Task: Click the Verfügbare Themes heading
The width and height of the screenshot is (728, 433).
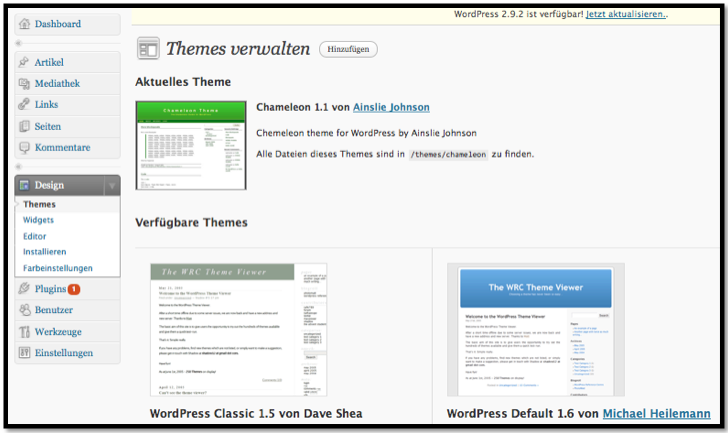Action: (191, 223)
